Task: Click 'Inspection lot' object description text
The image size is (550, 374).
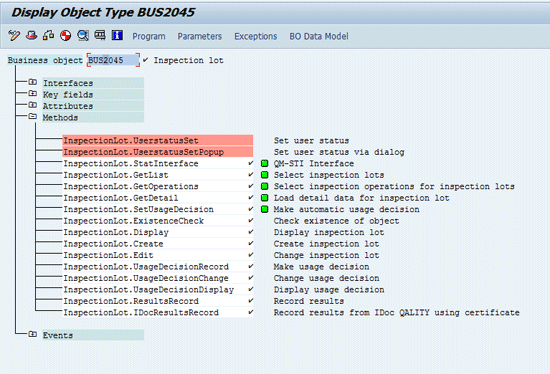Action: 188,60
